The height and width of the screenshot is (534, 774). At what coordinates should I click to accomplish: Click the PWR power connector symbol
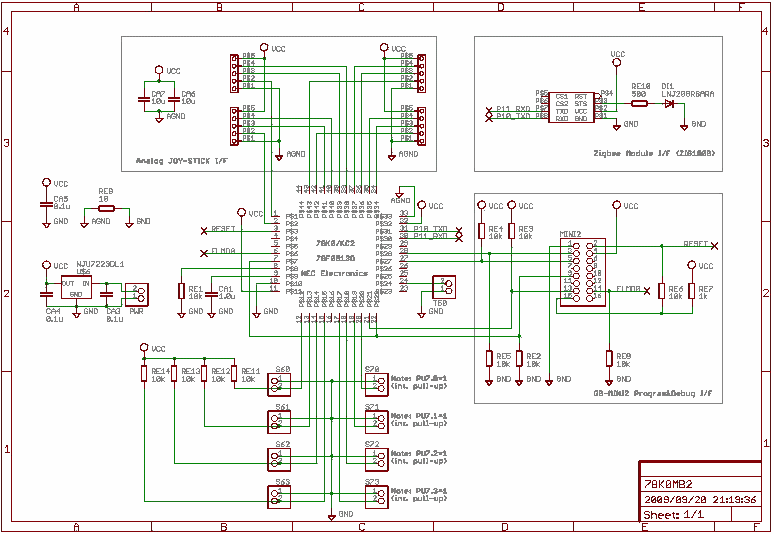pyautogui.click(x=137, y=294)
